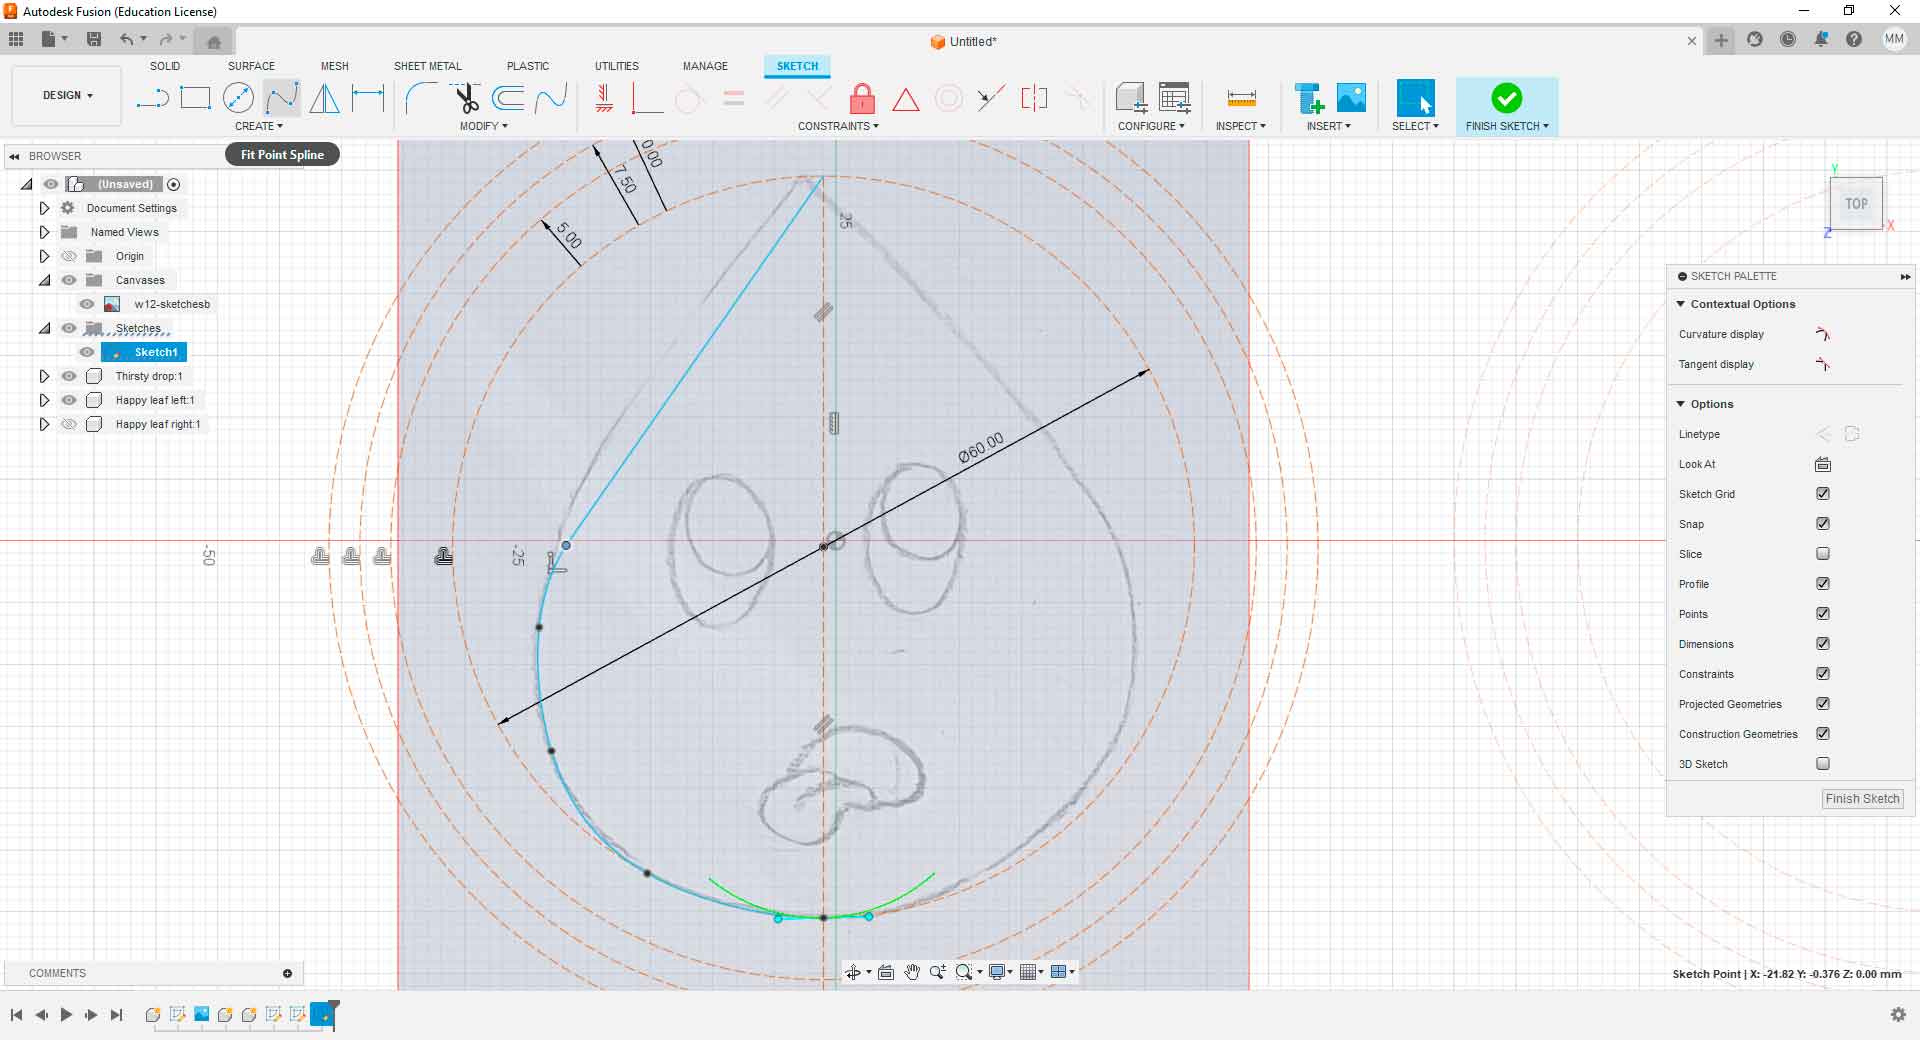Click the Insert Derive icon
The height and width of the screenshot is (1040, 1920).
[1309, 98]
